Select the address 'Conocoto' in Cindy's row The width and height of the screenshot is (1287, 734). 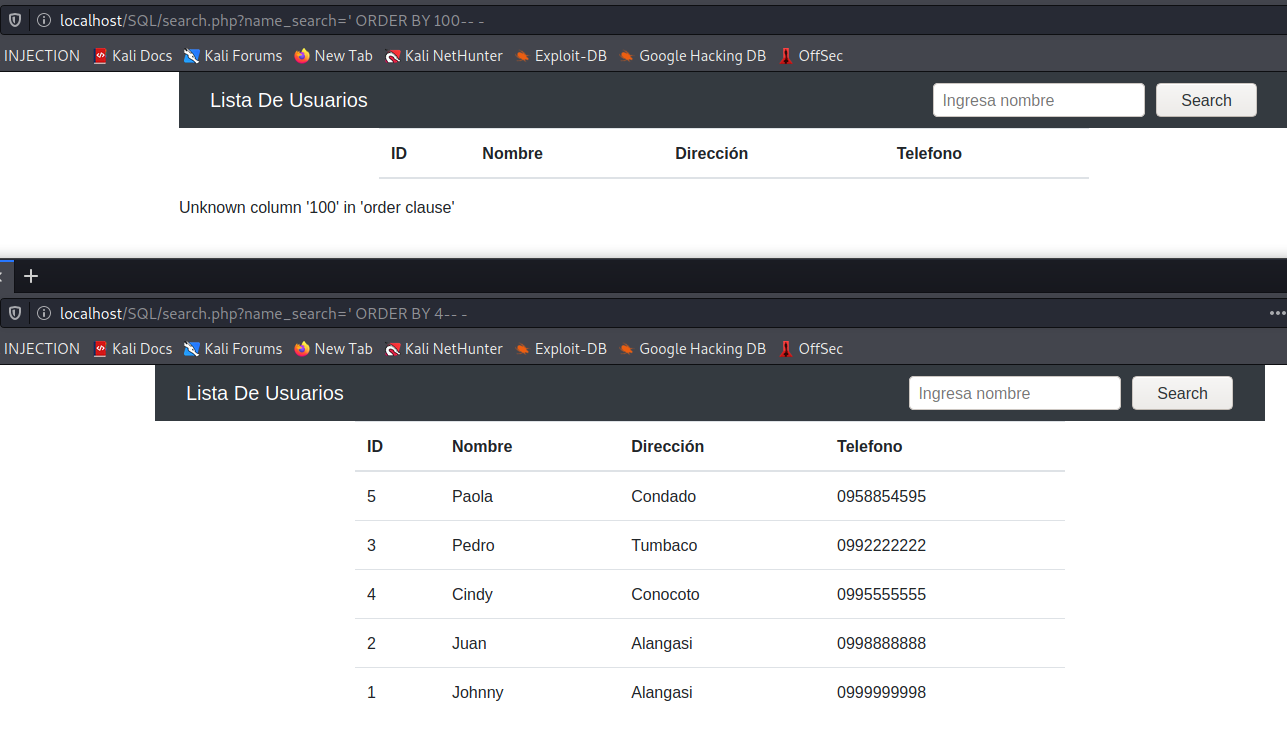(x=665, y=594)
